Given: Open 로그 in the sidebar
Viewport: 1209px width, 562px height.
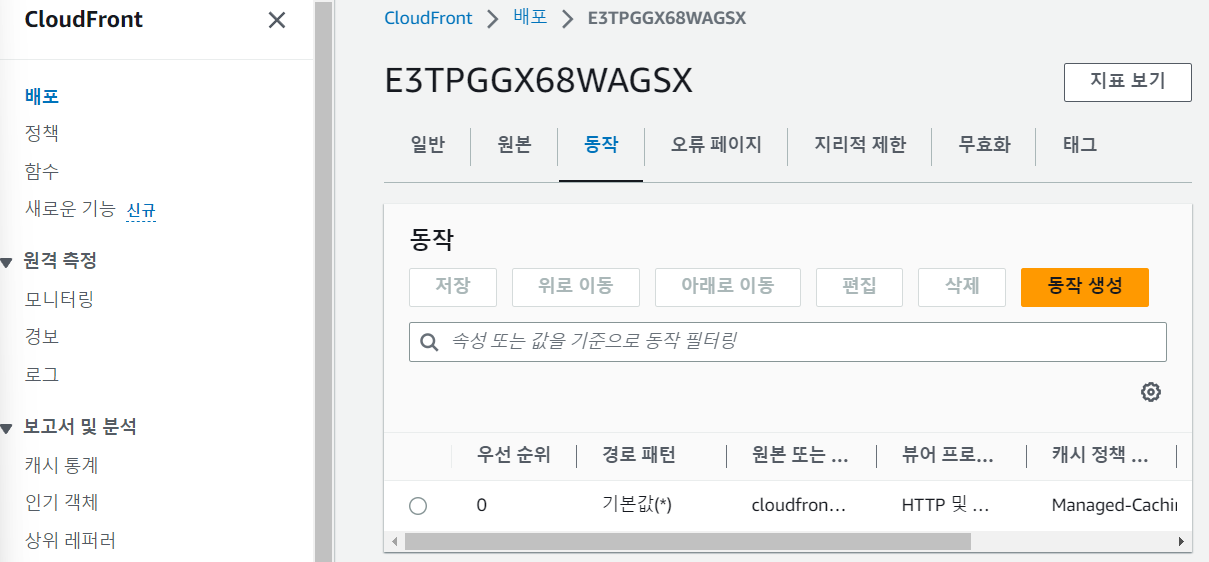Looking at the screenshot, I should pos(42,375).
